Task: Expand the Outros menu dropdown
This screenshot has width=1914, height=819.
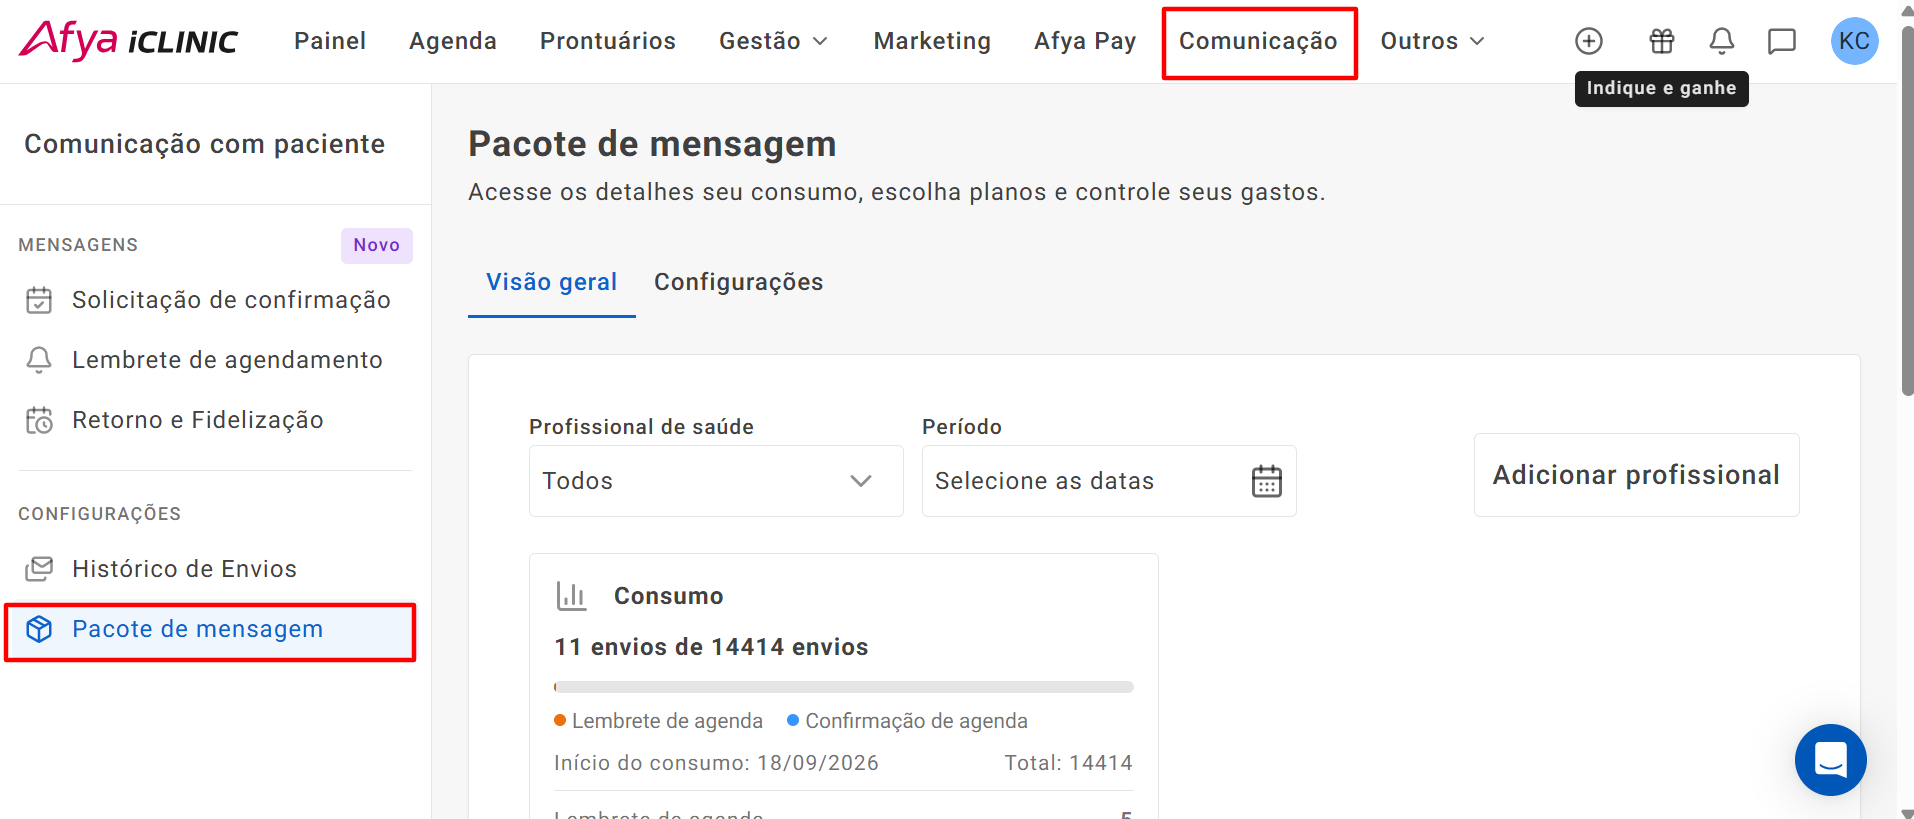Action: coord(1432,41)
